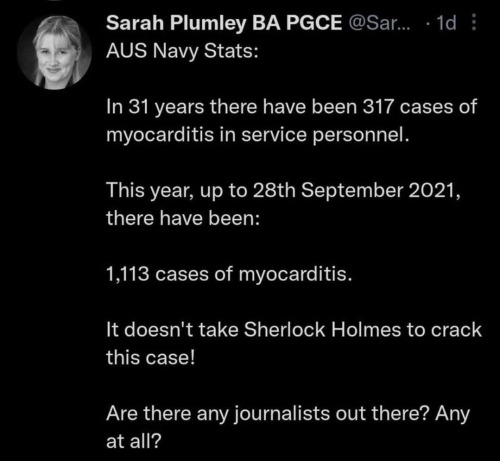Screen dimensions: 500x461
Task: Click the date text "28th September 2021"
Action: pyautogui.click(x=354, y=191)
